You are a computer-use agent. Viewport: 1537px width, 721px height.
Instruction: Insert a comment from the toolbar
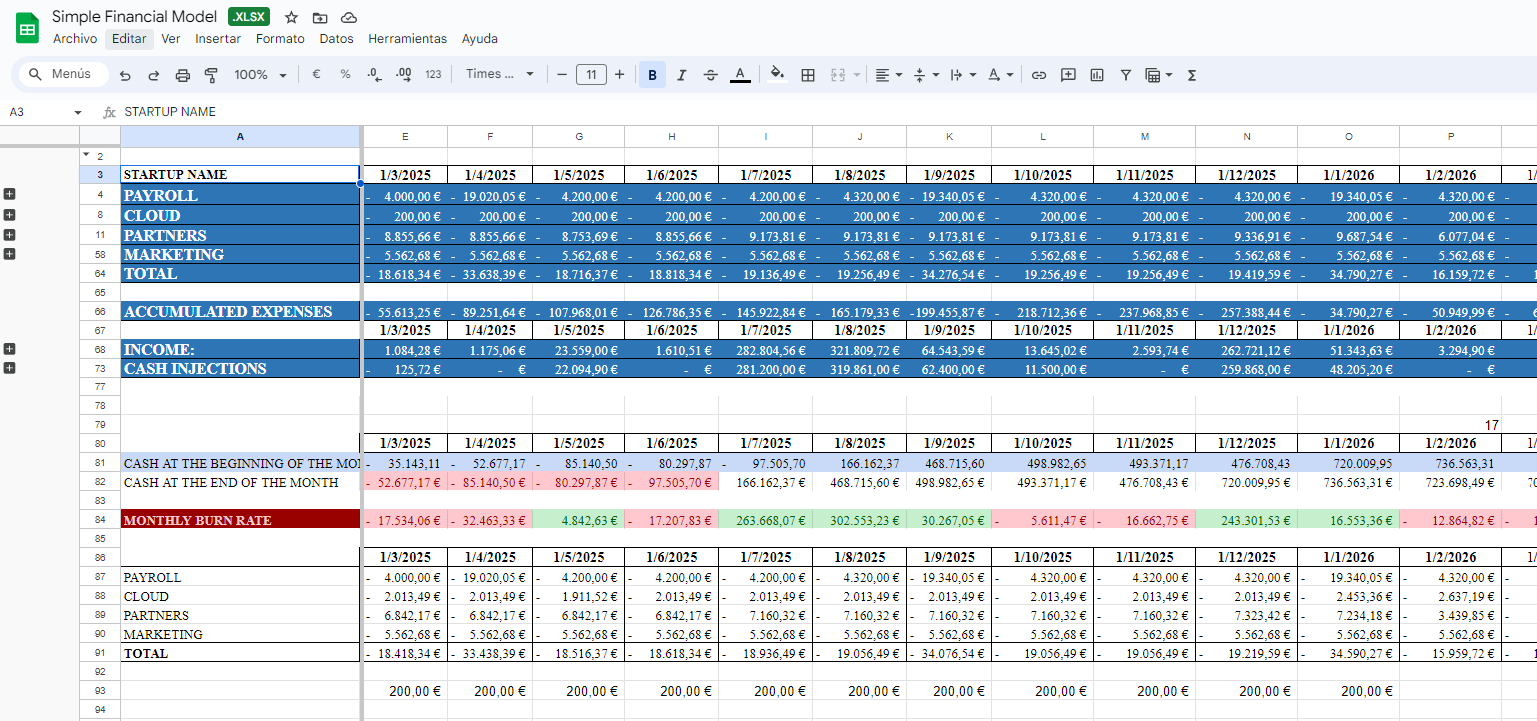point(1068,74)
